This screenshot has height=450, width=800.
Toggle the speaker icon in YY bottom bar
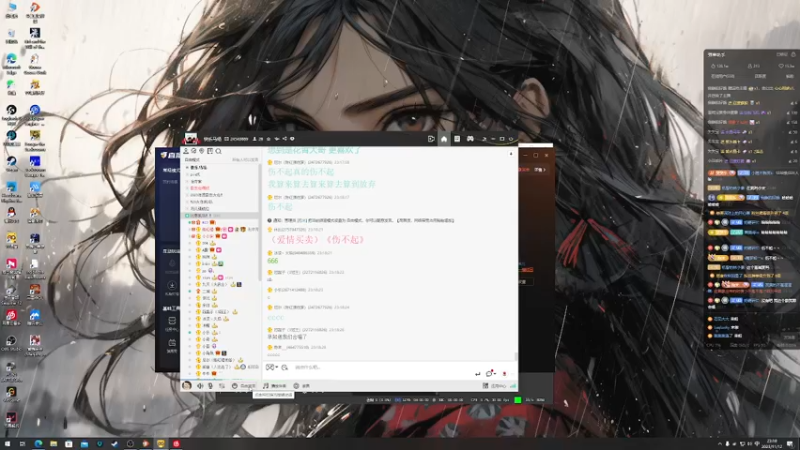[x=200, y=386]
